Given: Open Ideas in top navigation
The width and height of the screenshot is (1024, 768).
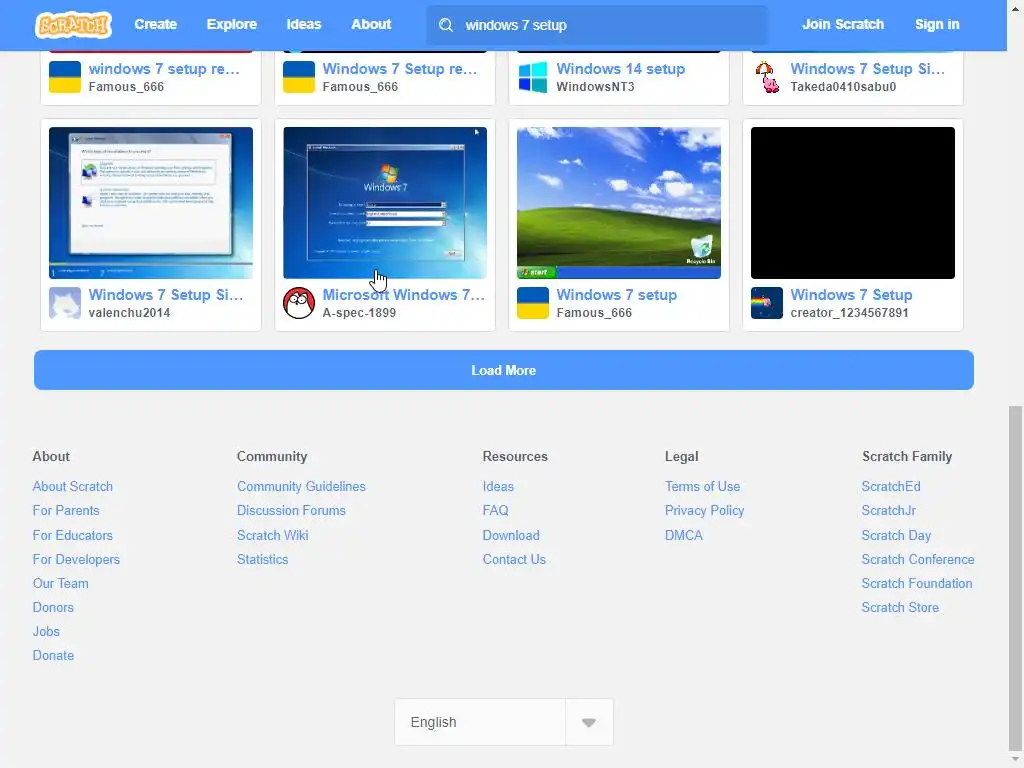Looking at the screenshot, I should pos(304,24).
